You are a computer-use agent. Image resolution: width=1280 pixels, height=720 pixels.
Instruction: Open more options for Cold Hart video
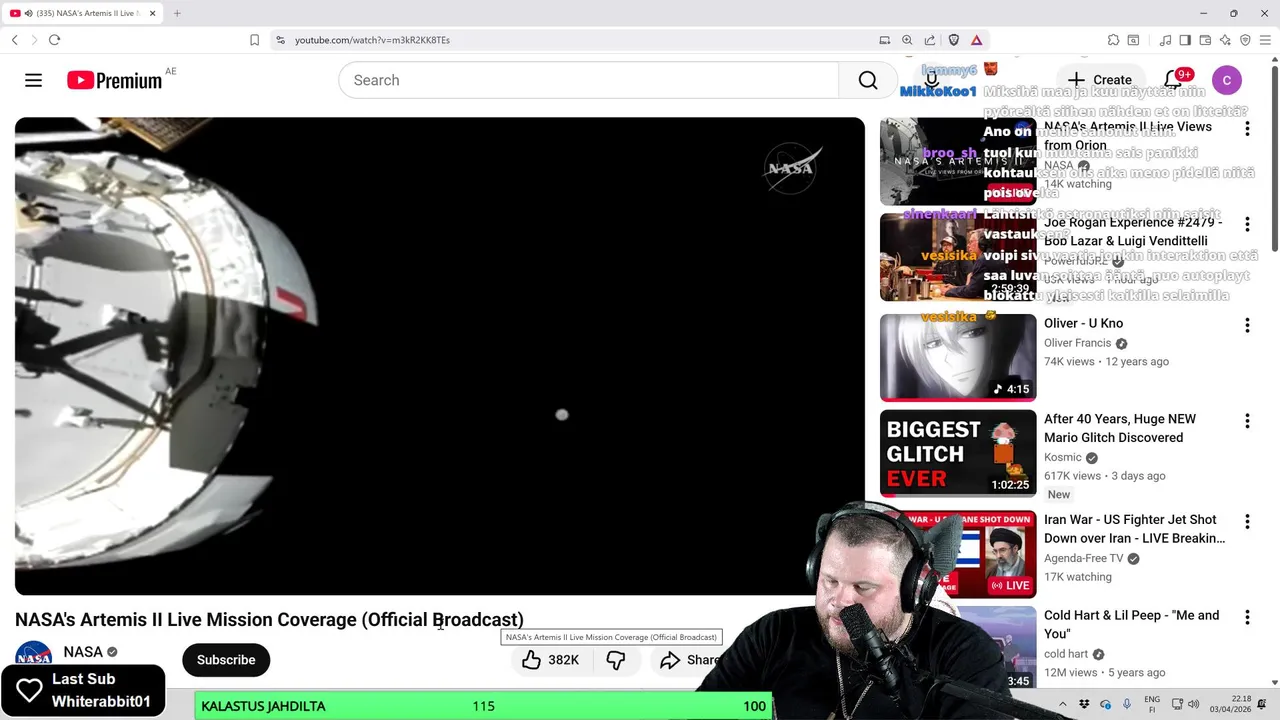point(1247,617)
